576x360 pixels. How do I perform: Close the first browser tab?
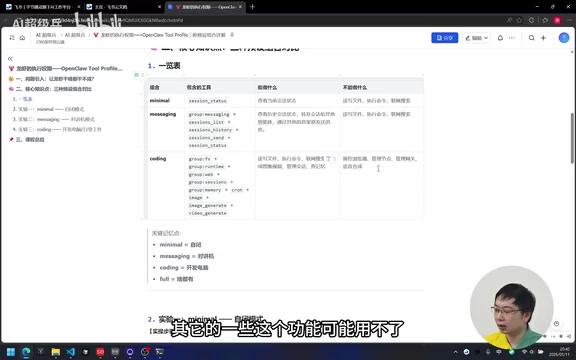point(79,7)
